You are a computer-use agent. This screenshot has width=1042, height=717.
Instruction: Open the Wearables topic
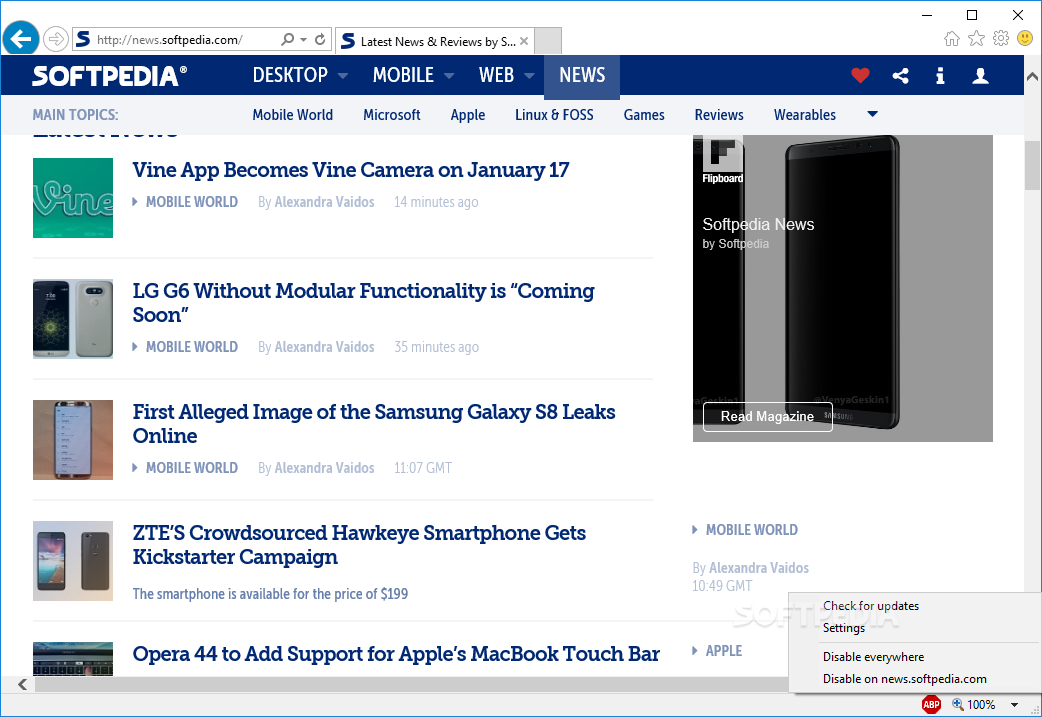click(x=805, y=115)
